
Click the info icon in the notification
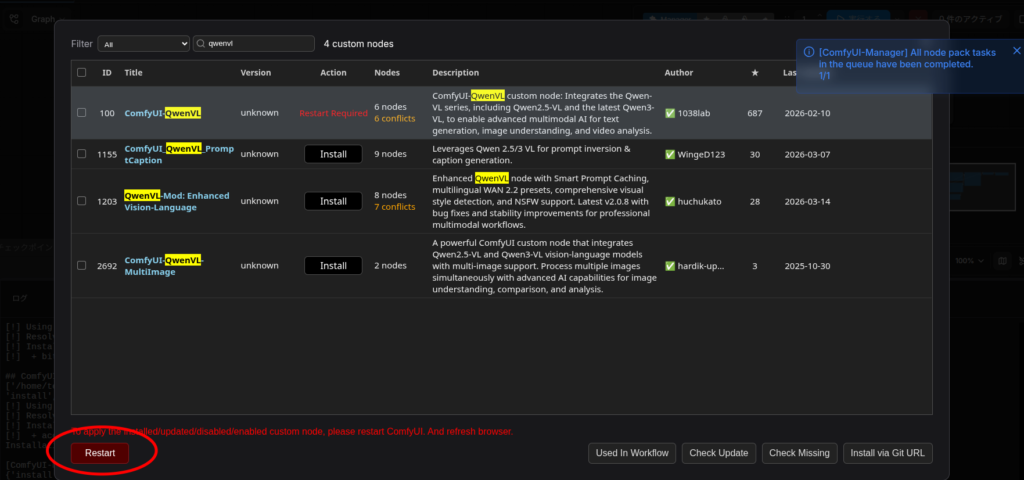(808, 52)
